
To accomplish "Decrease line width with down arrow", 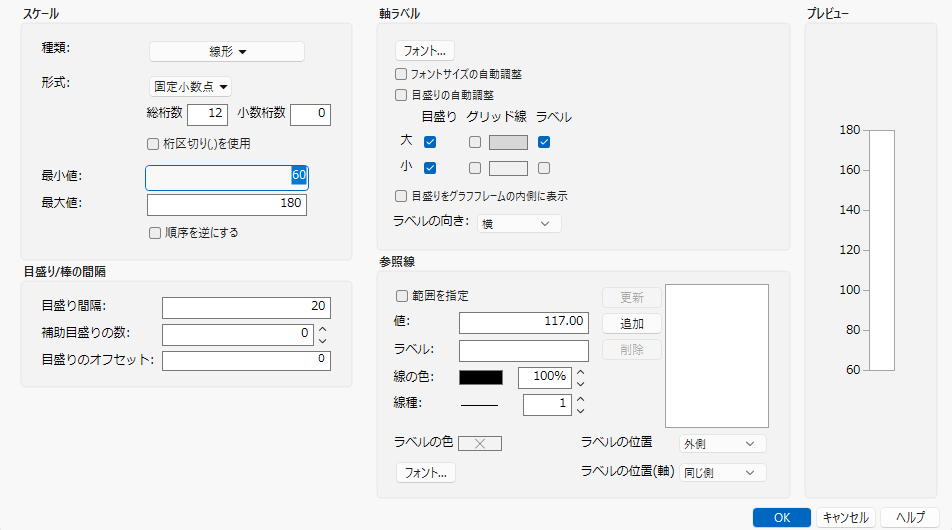I will point(580,411).
